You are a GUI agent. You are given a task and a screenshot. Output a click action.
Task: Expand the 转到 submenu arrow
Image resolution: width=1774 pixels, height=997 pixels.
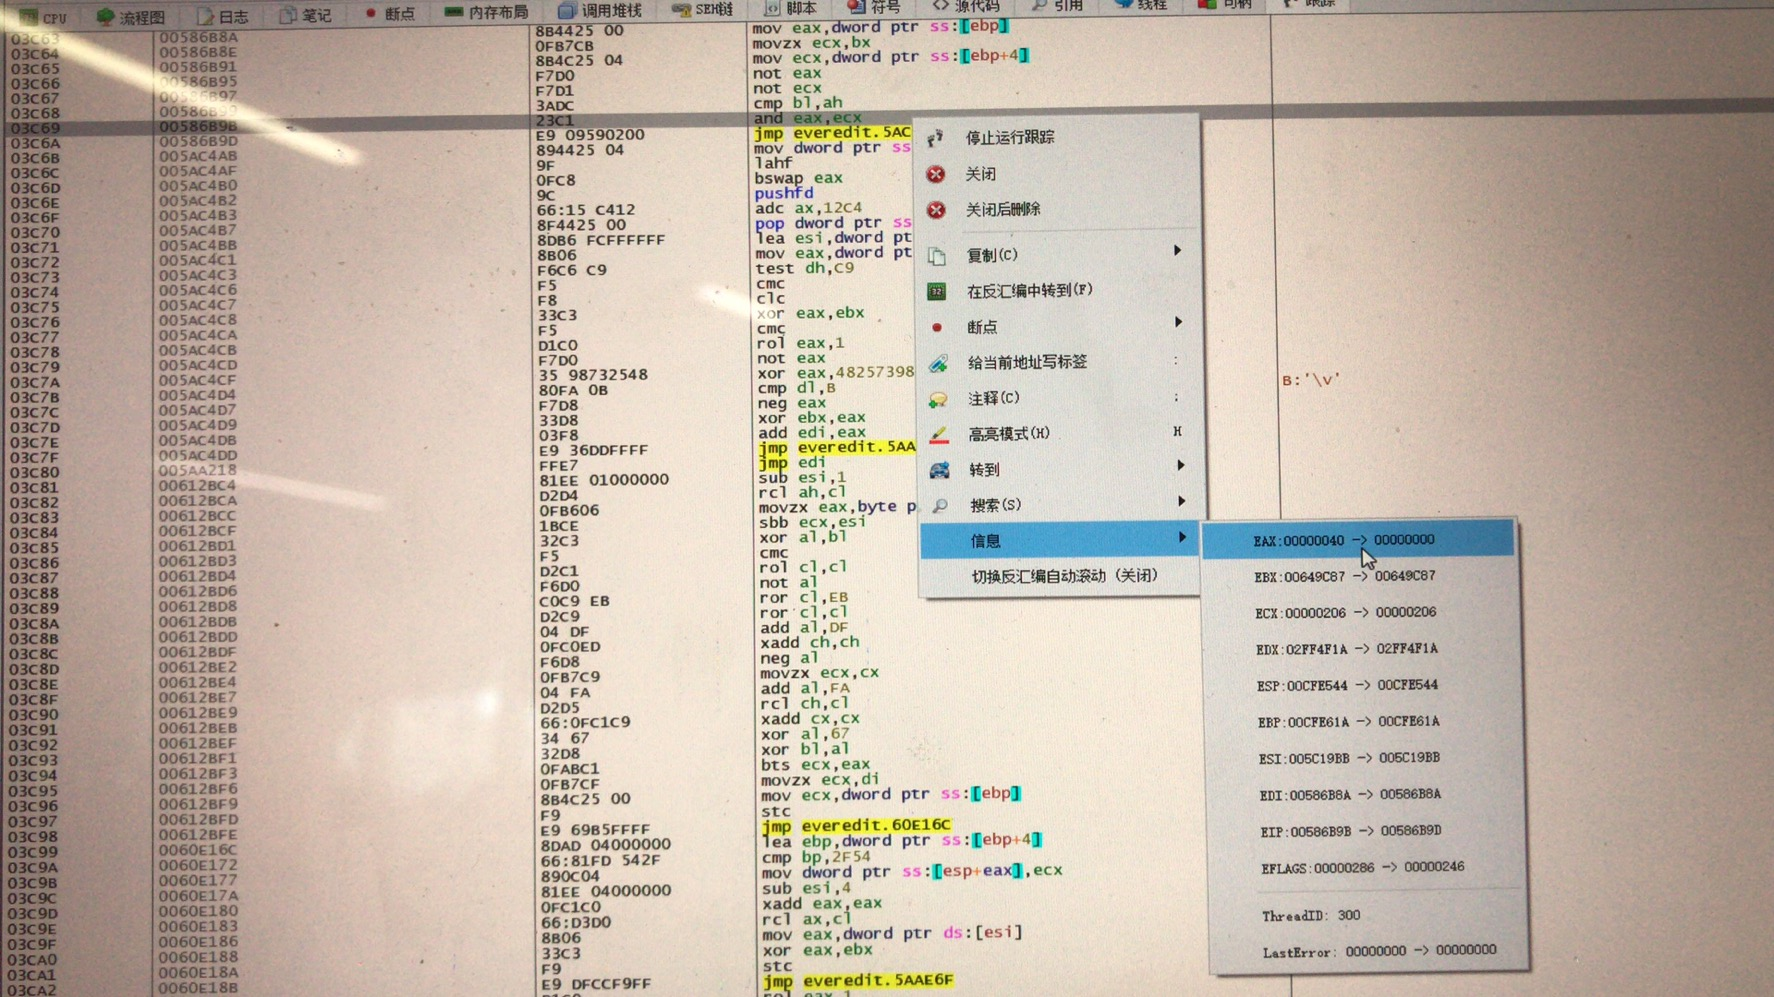pos(1180,466)
